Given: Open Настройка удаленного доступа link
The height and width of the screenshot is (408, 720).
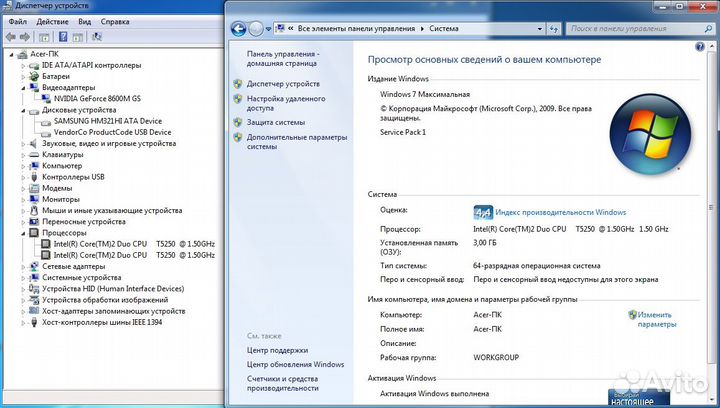Looking at the screenshot, I should click(286, 103).
